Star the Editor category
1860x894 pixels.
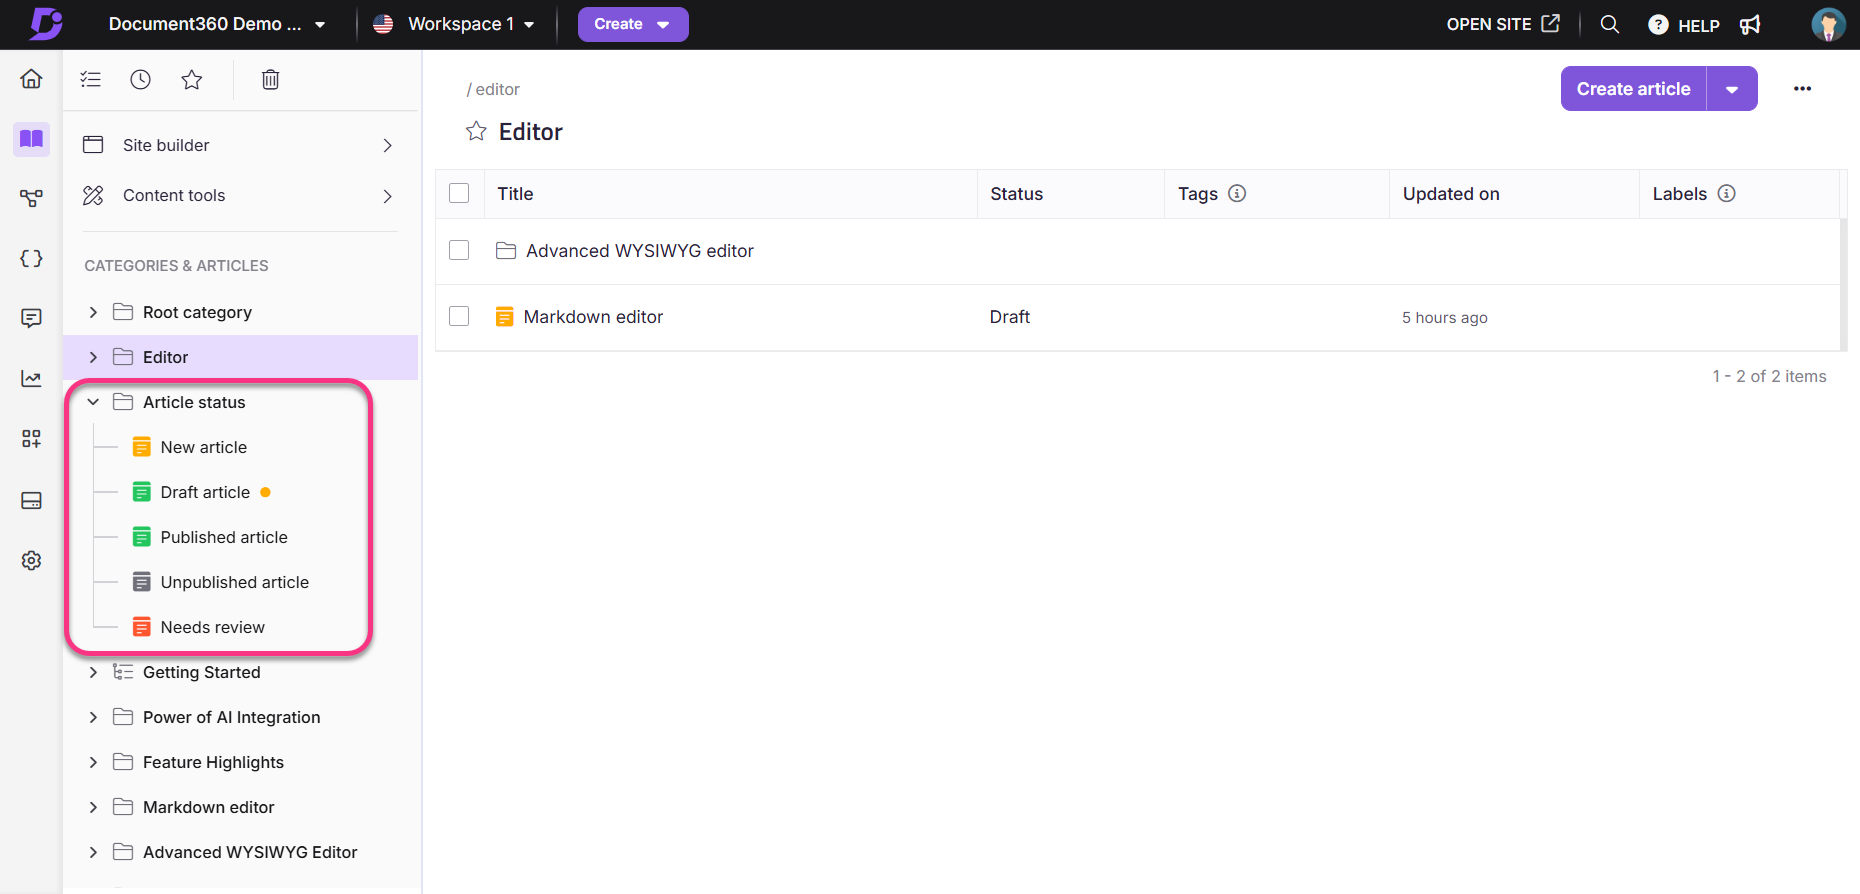[x=476, y=131]
